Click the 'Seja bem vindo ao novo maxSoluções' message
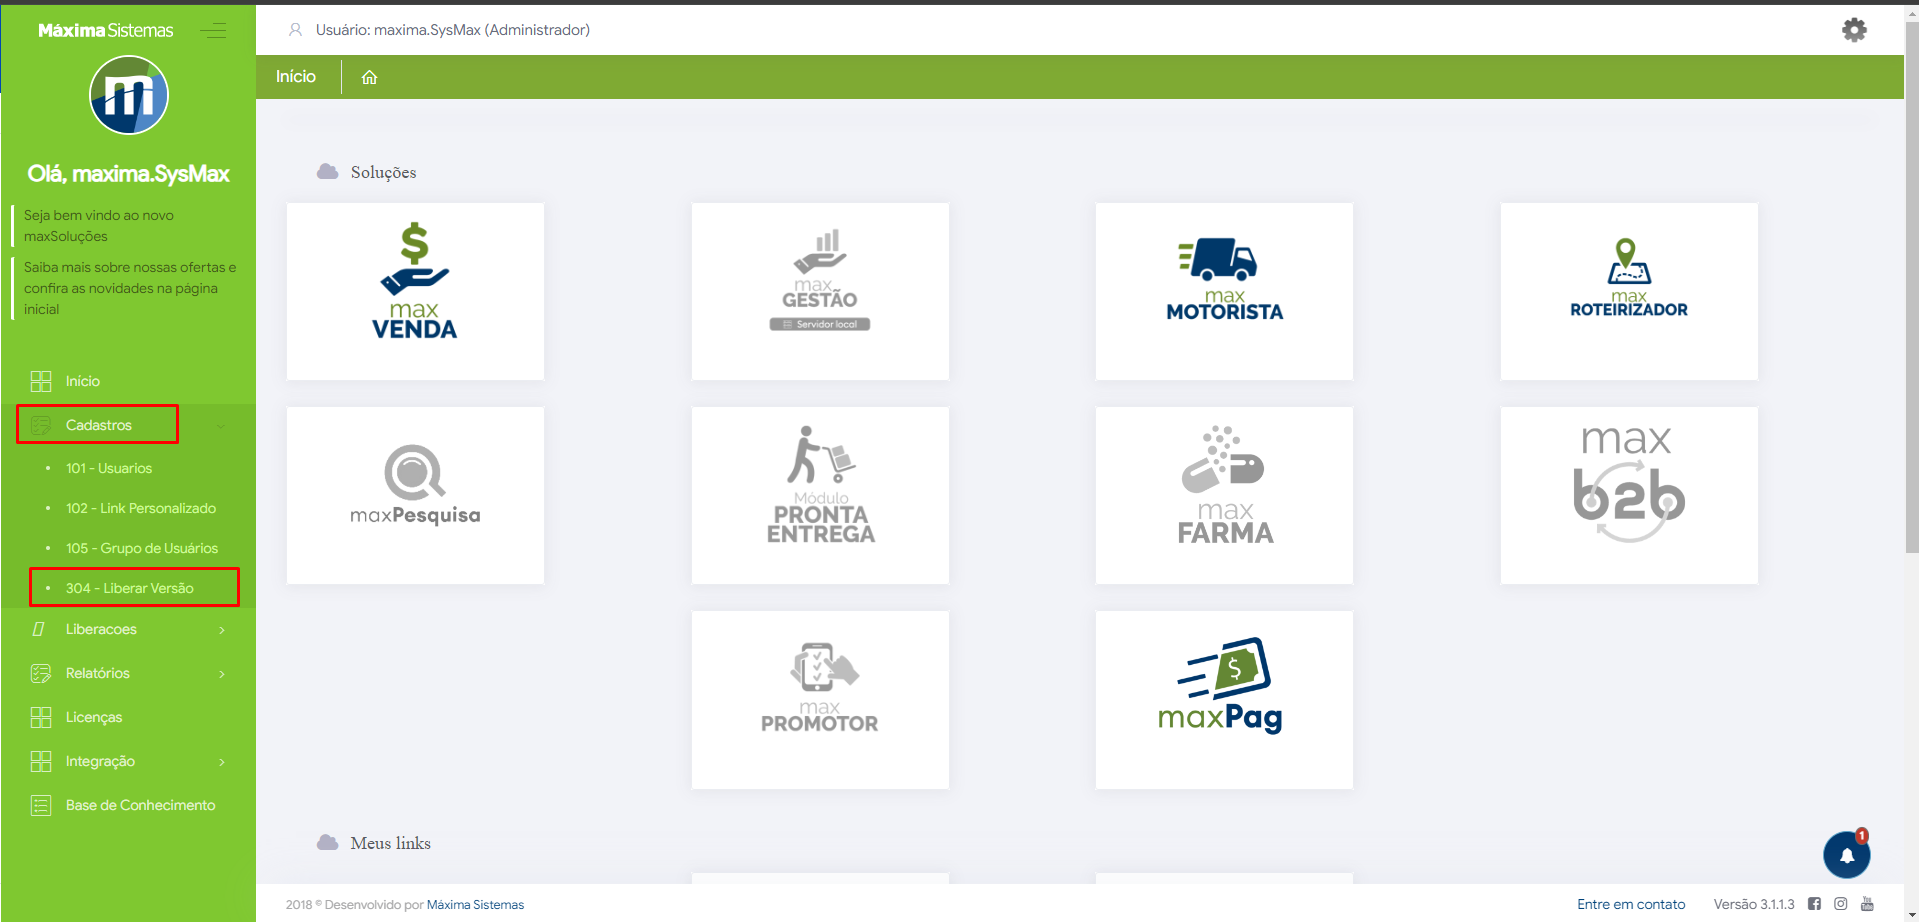This screenshot has height=922, width=1919. pyautogui.click(x=99, y=226)
